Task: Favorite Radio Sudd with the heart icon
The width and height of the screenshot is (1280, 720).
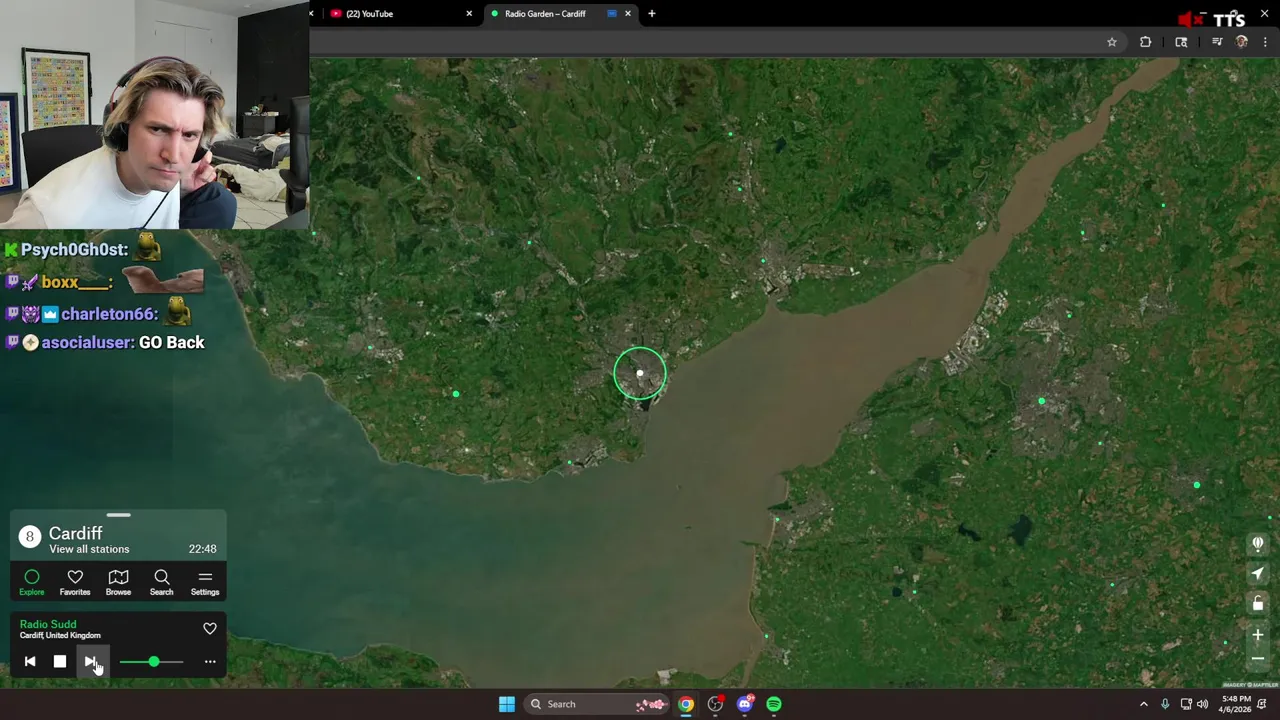Action: pyautogui.click(x=210, y=629)
